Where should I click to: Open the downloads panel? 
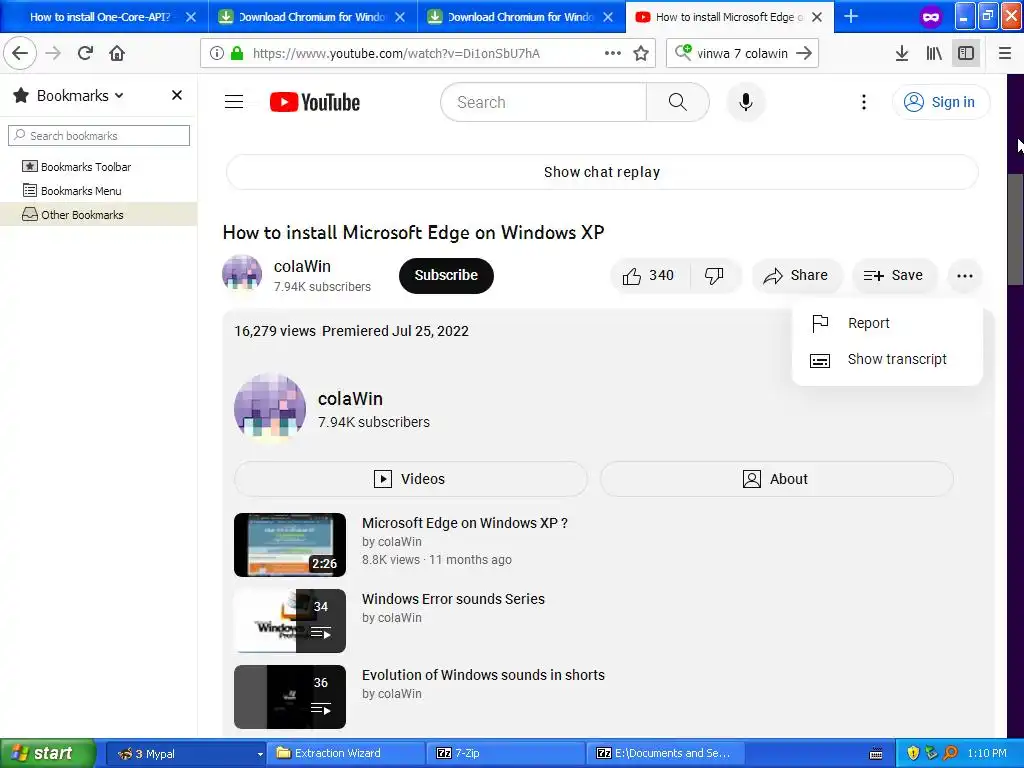[x=901, y=54]
